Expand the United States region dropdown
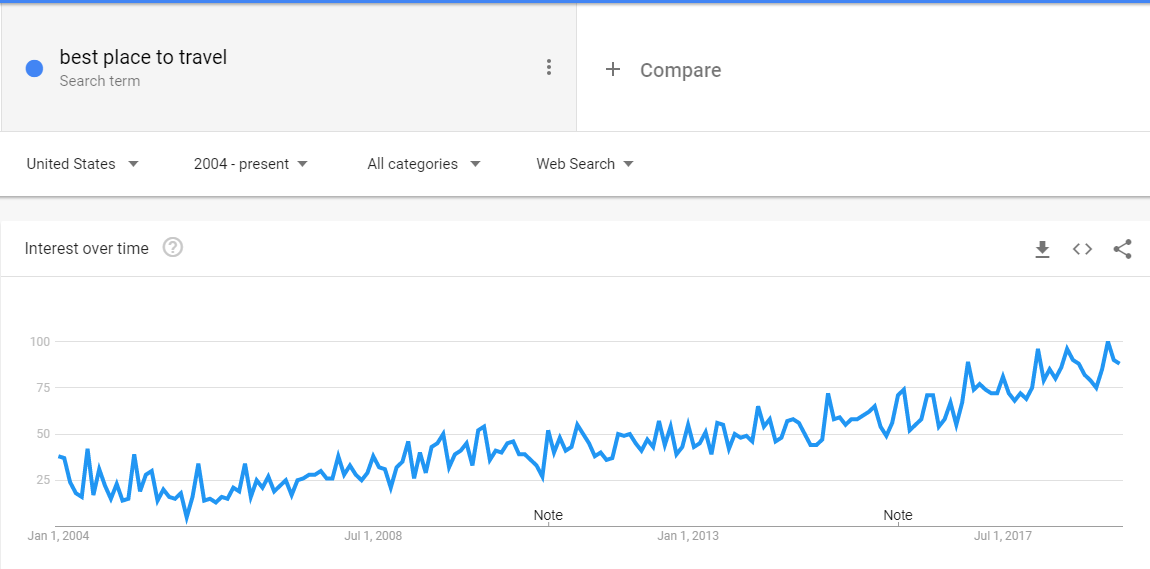Screen dimensions: 1150x569 click(82, 164)
